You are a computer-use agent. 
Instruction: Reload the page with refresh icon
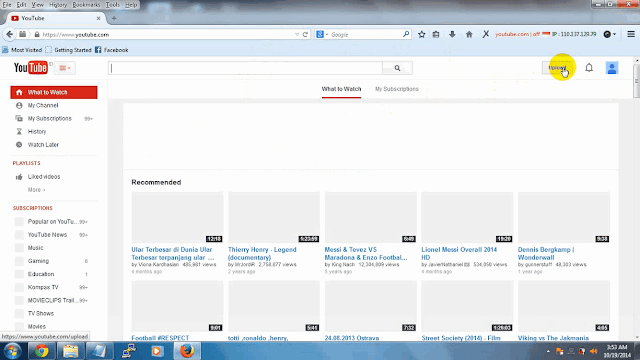pos(305,35)
